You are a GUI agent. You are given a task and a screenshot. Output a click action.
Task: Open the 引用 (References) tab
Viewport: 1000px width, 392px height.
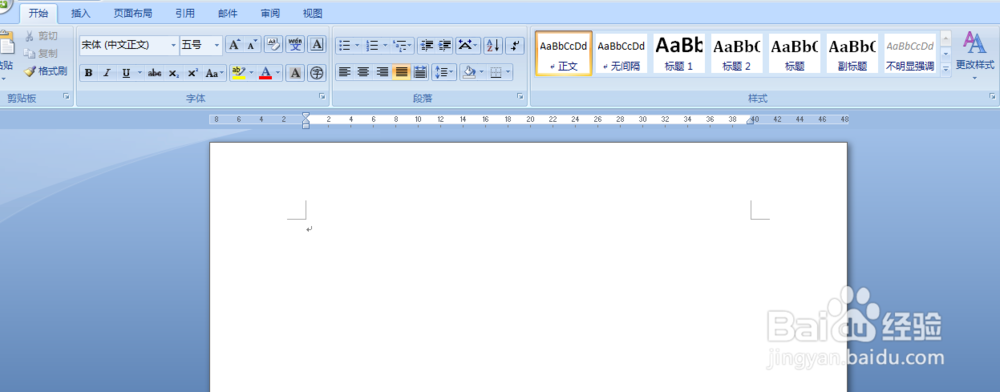point(185,13)
